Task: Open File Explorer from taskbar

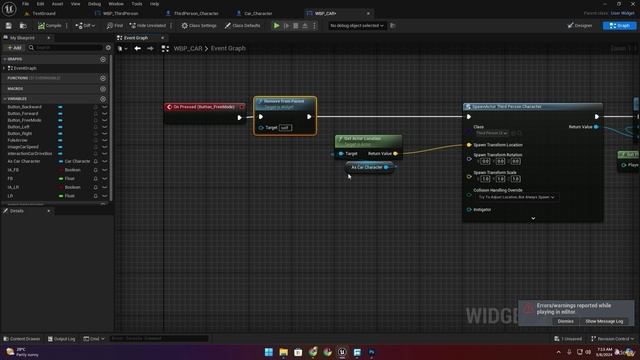Action: click(x=283, y=352)
